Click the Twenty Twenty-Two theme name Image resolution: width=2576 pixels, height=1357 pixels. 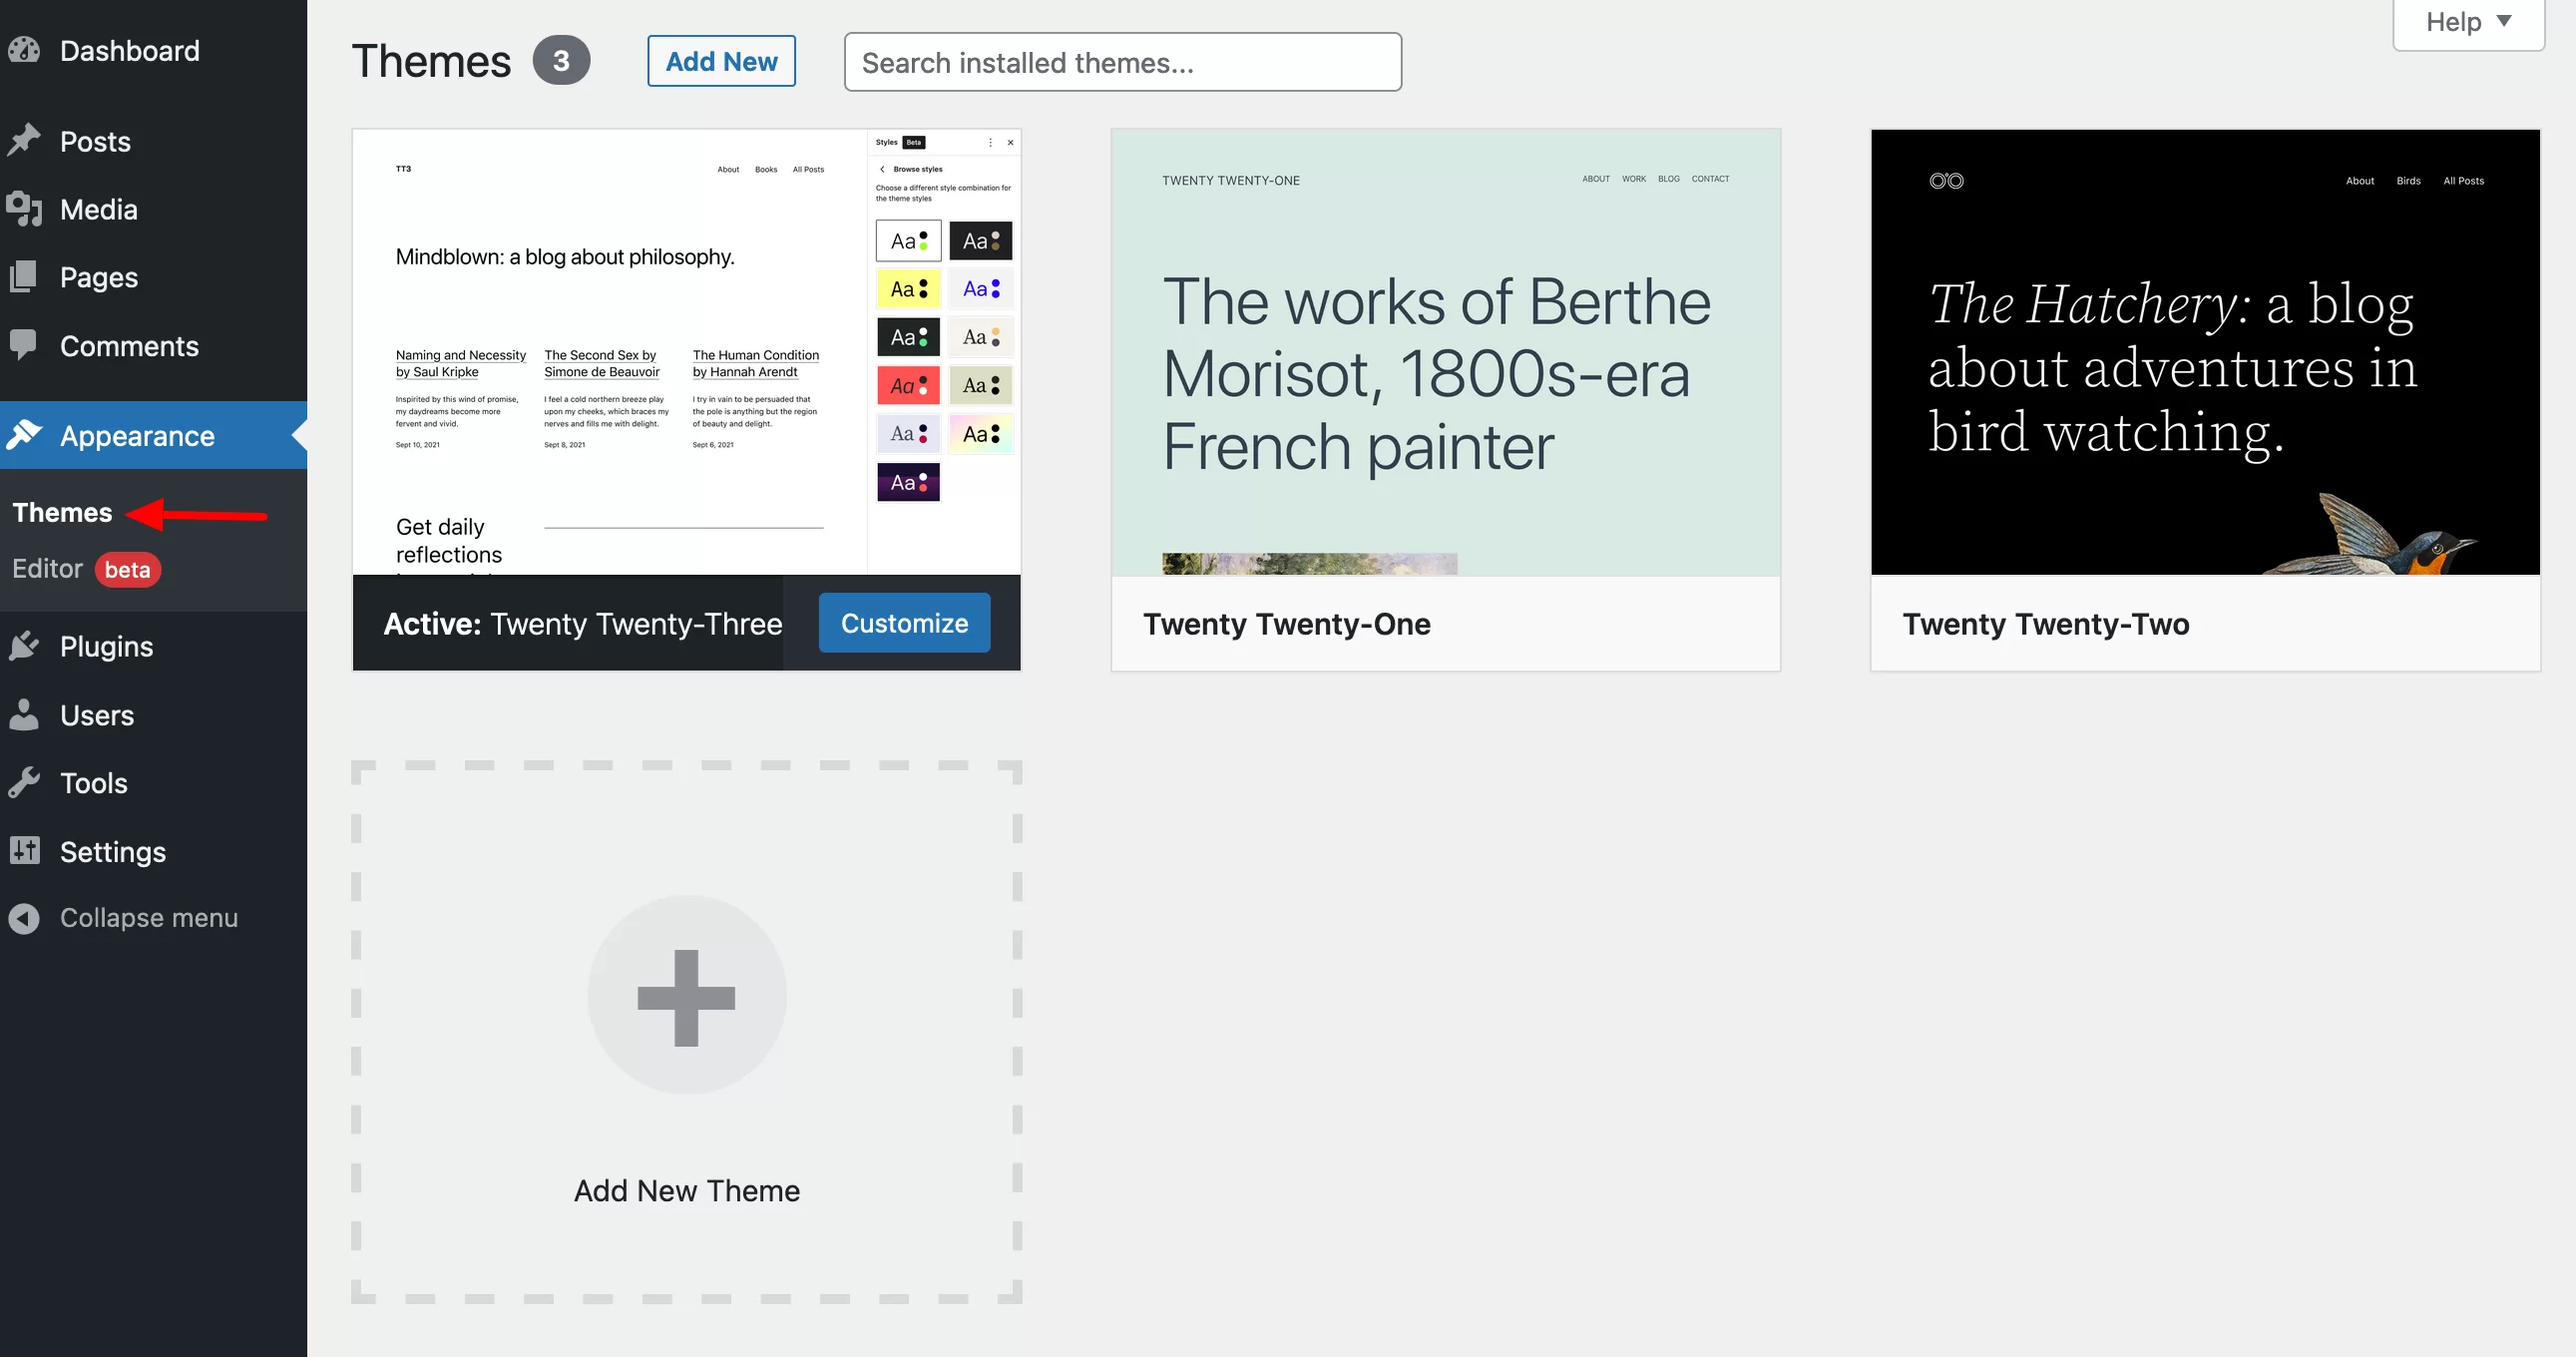[2045, 623]
